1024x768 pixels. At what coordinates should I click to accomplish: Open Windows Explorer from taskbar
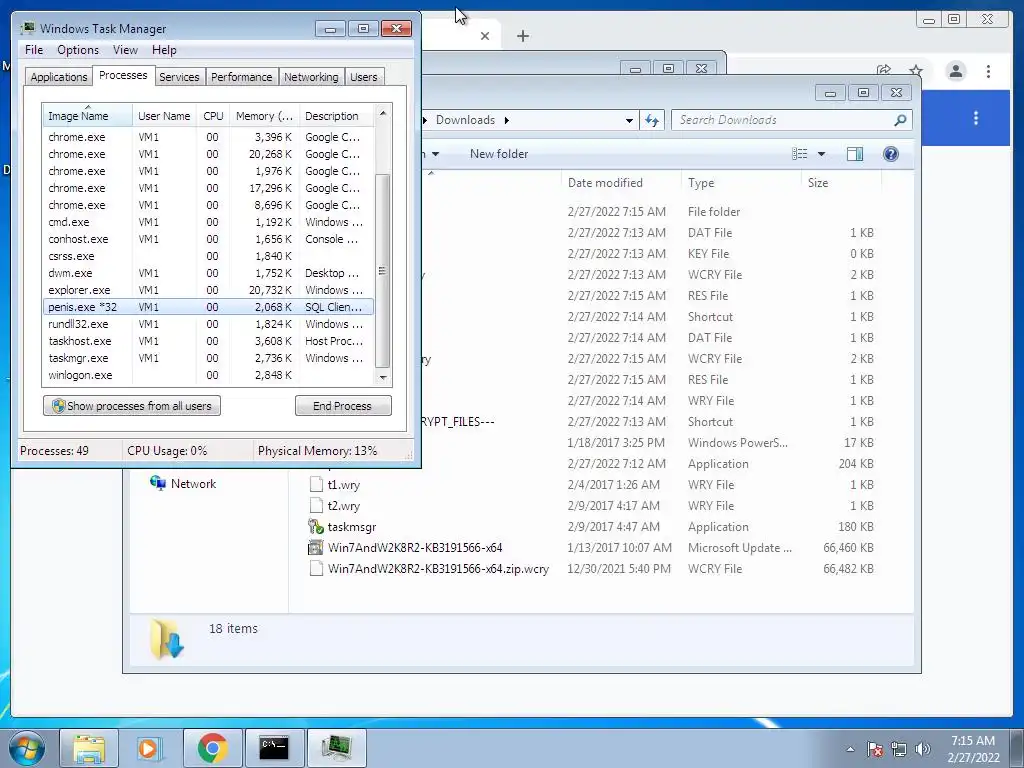(x=89, y=748)
